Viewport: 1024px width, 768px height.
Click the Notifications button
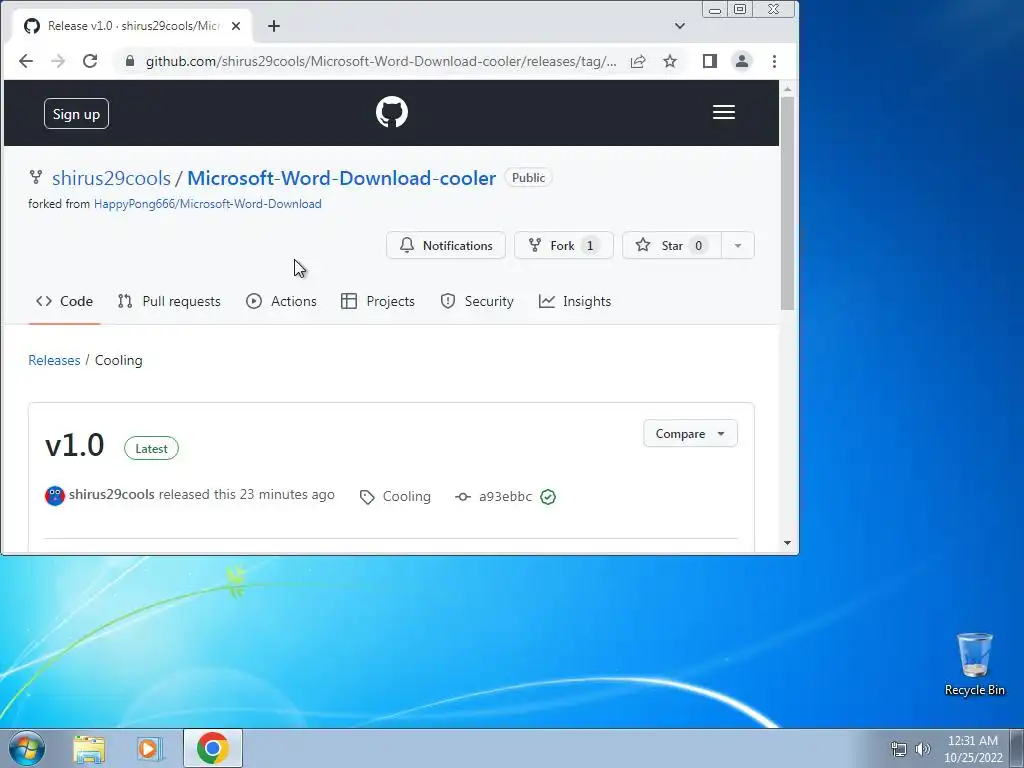(446, 246)
